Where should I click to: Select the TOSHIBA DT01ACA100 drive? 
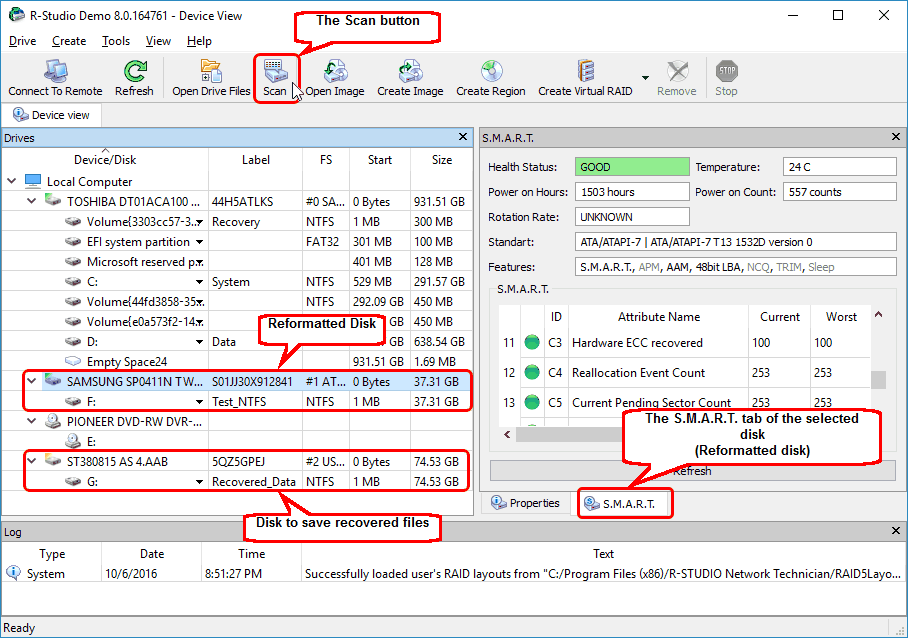tap(133, 201)
